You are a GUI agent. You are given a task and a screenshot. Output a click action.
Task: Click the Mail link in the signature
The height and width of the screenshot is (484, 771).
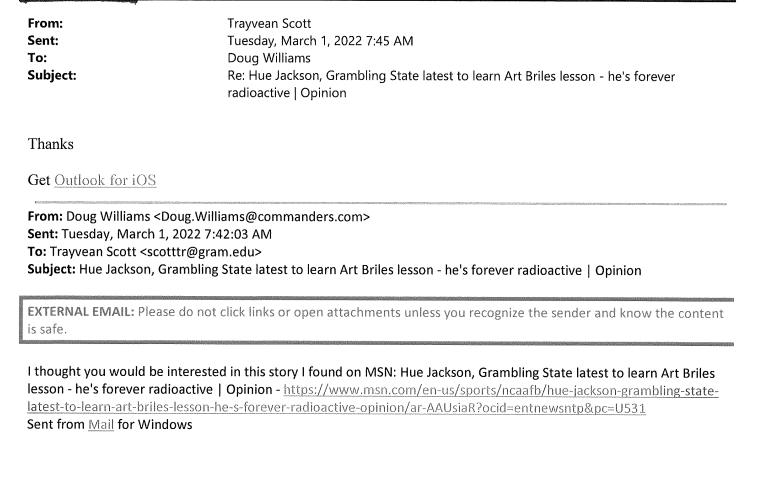(x=101, y=424)
